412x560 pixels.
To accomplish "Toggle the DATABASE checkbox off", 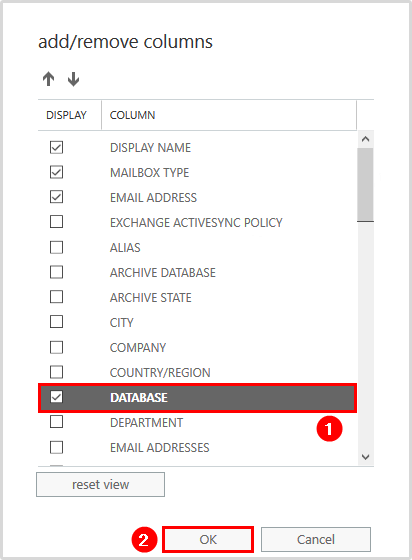I will pos(56,397).
